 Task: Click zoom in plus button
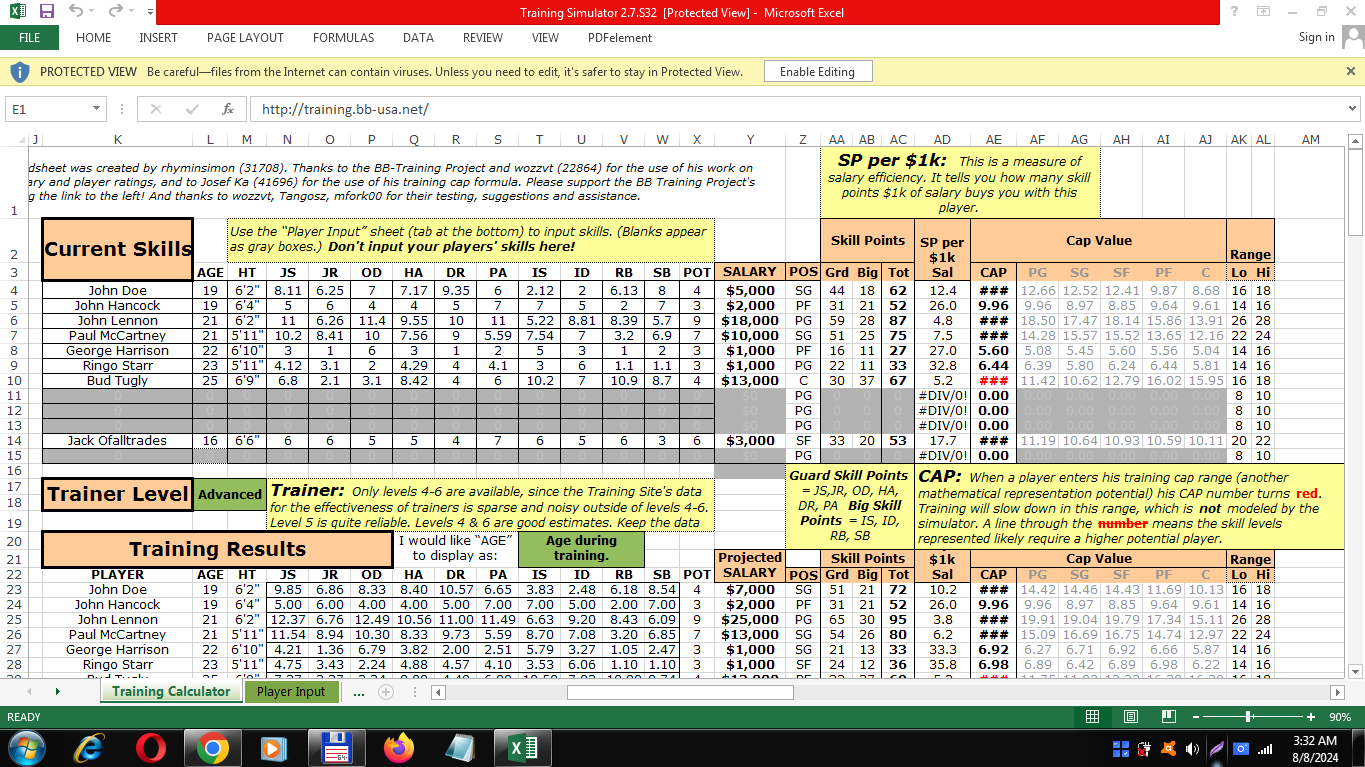[x=1311, y=717]
